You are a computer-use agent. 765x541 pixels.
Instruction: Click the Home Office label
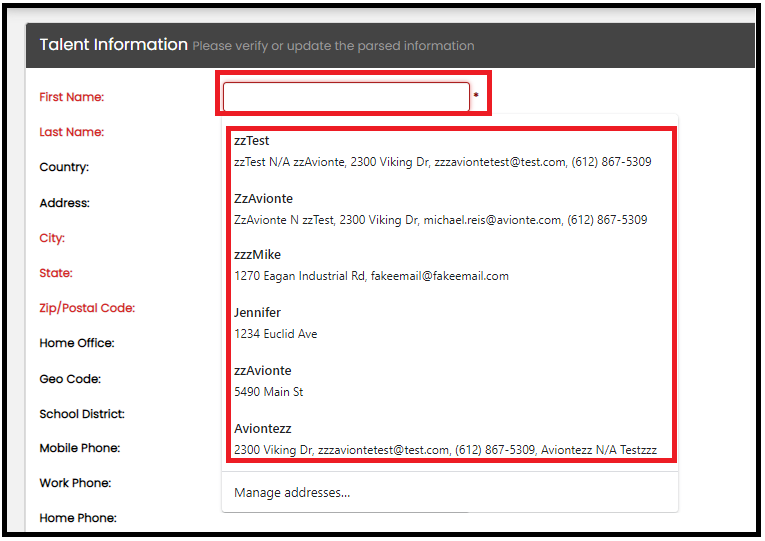coord(77,343)
